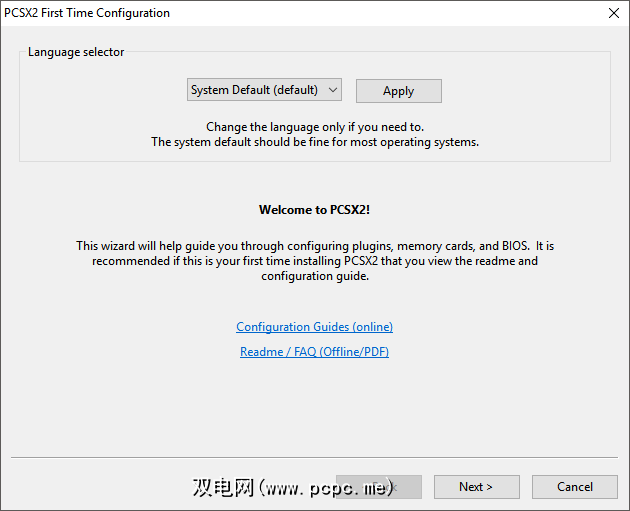
Task: Click the Language selector group label
Action: (76, 52)
